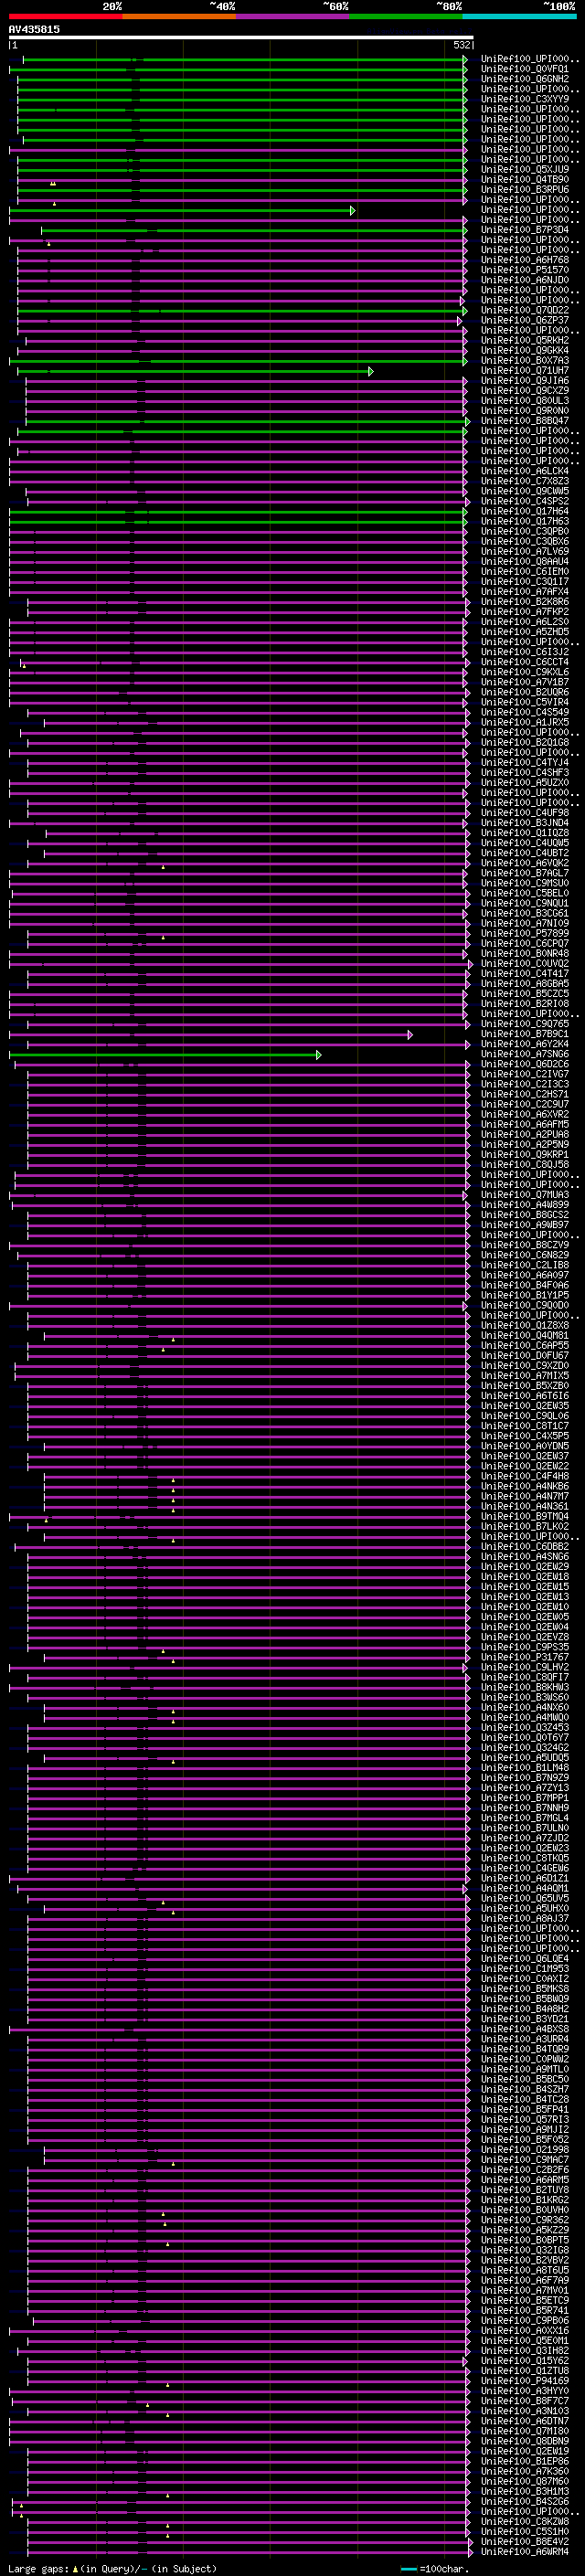Select the UniRef100_B4S2G6 label
Viewport: 585px width, 2576px height.
525,2501
